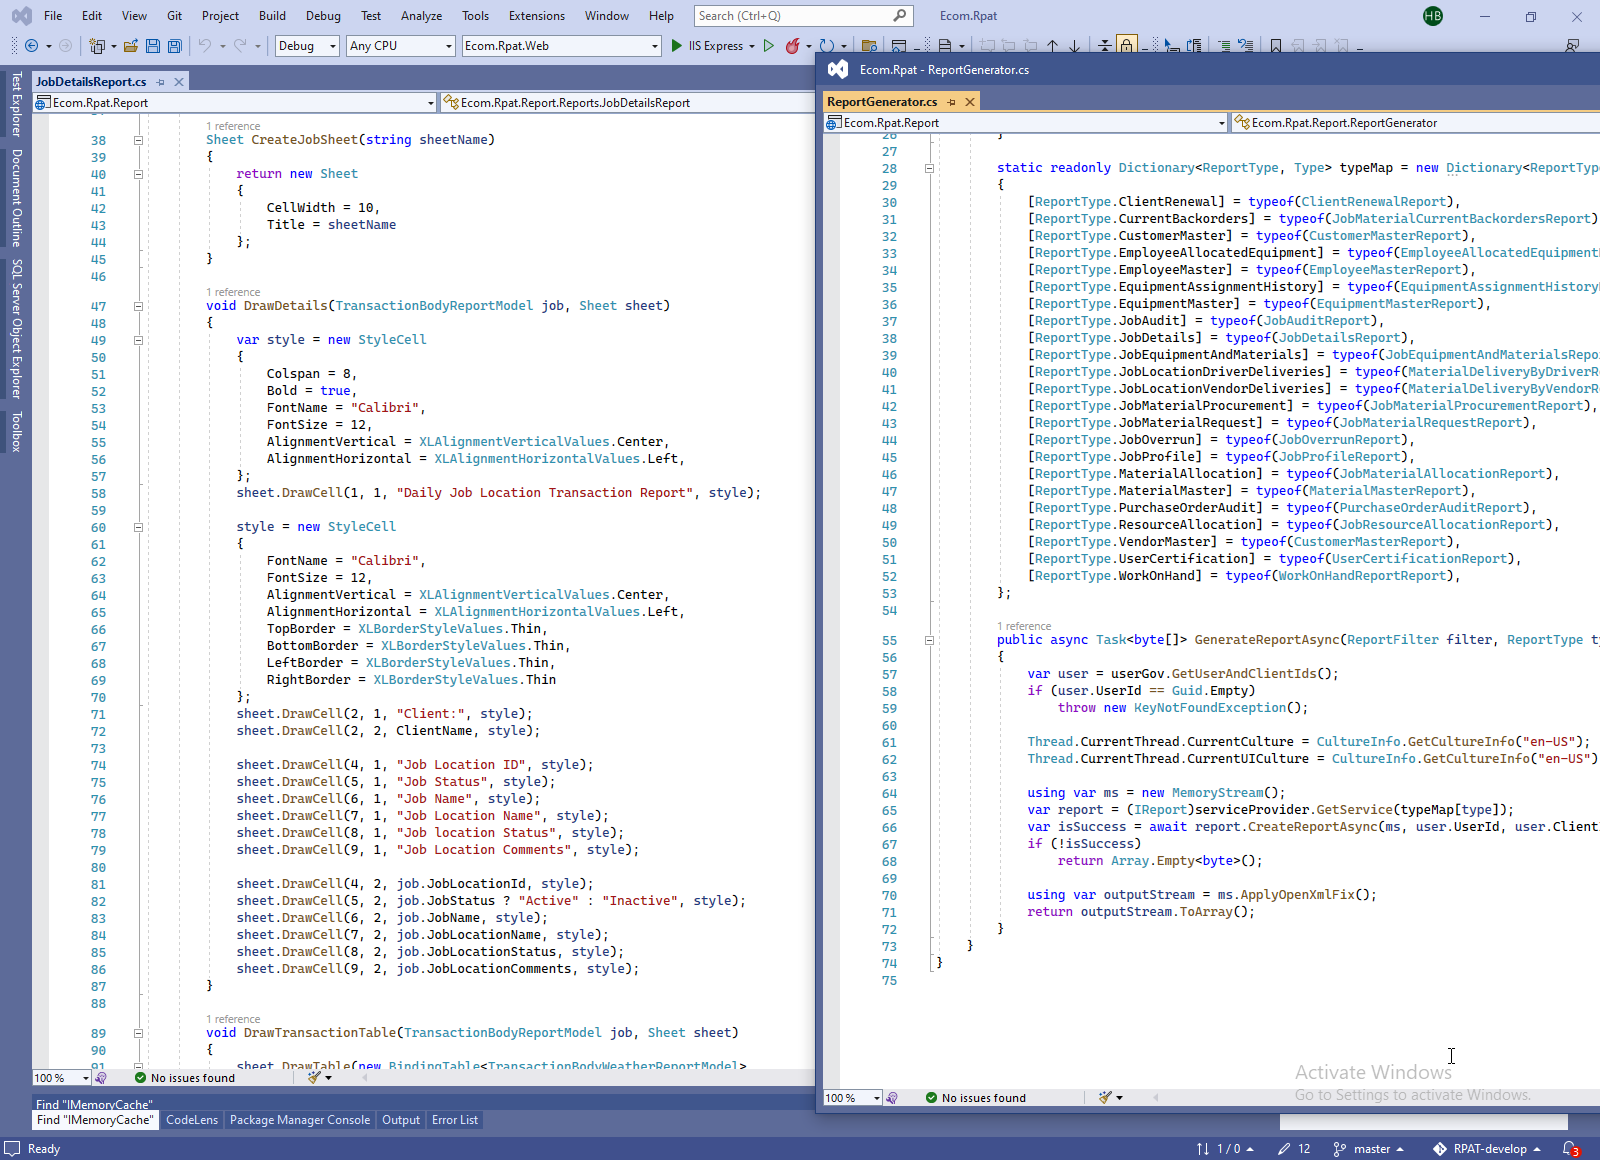Click the code cleanup broom icon
This screenshot has height=1160, width=1600.
315,1078
